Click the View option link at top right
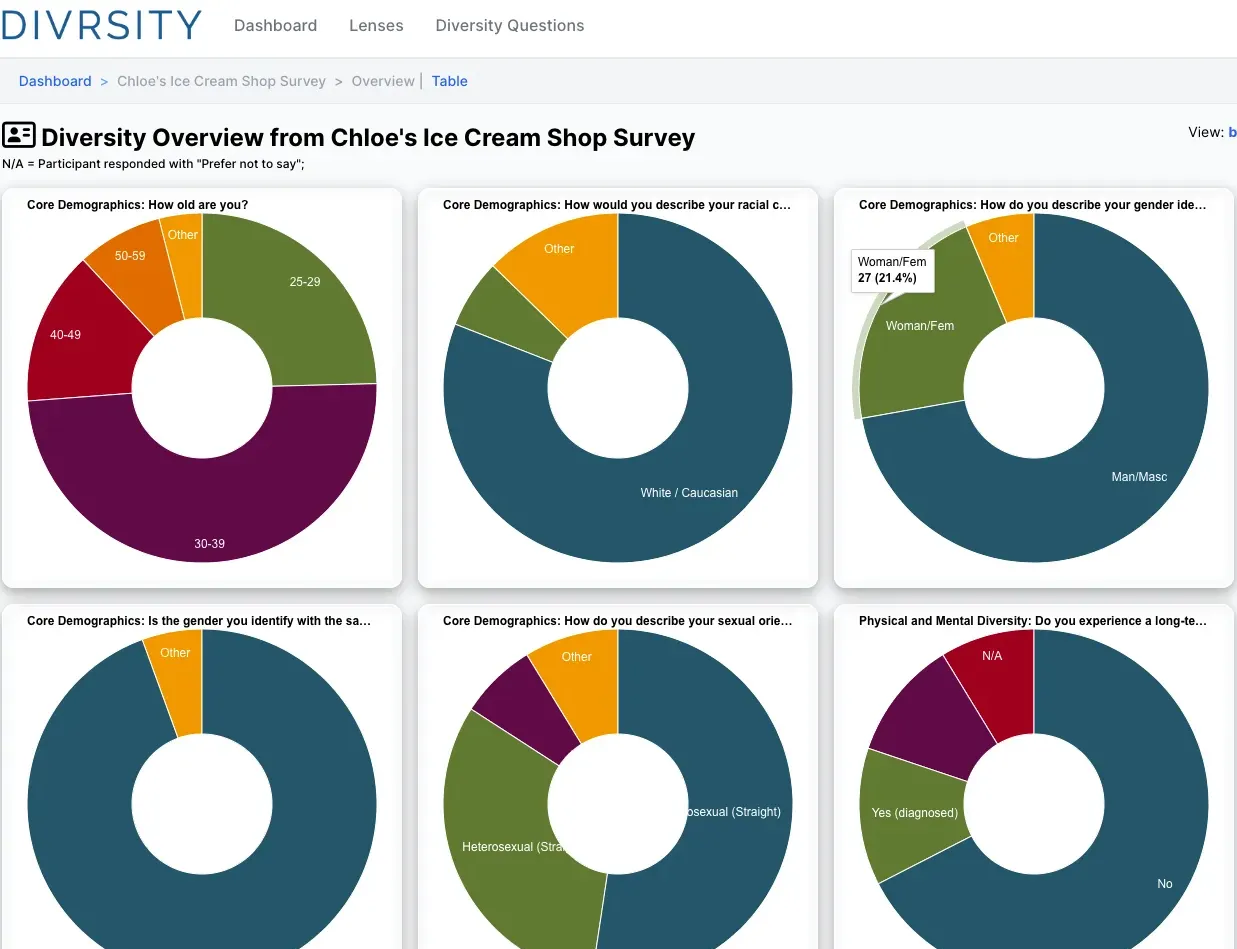This screenshot has height=949, width=1237. [1231, 132]
